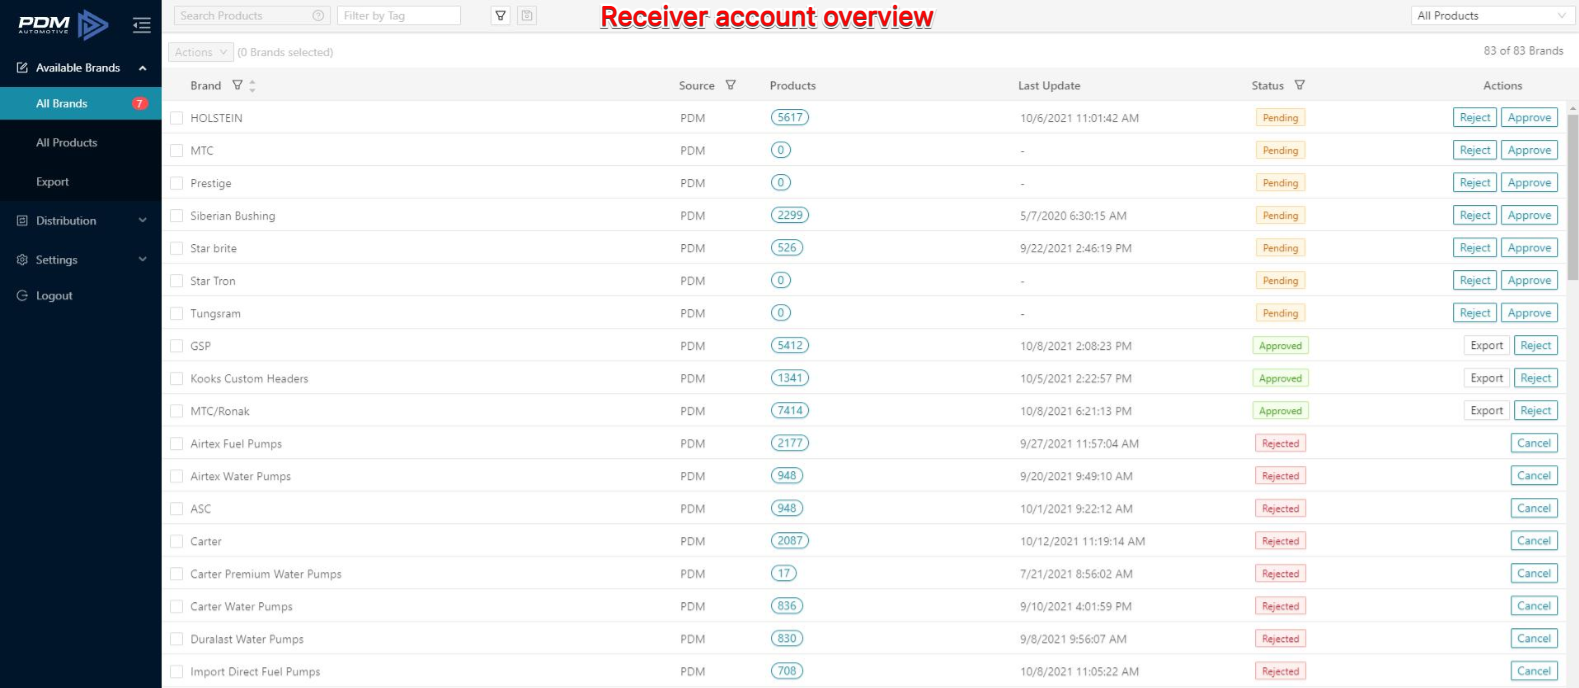The image size is (1579, 688).
Task: Approve the Star Tron brand
Action: [1529, 281]
